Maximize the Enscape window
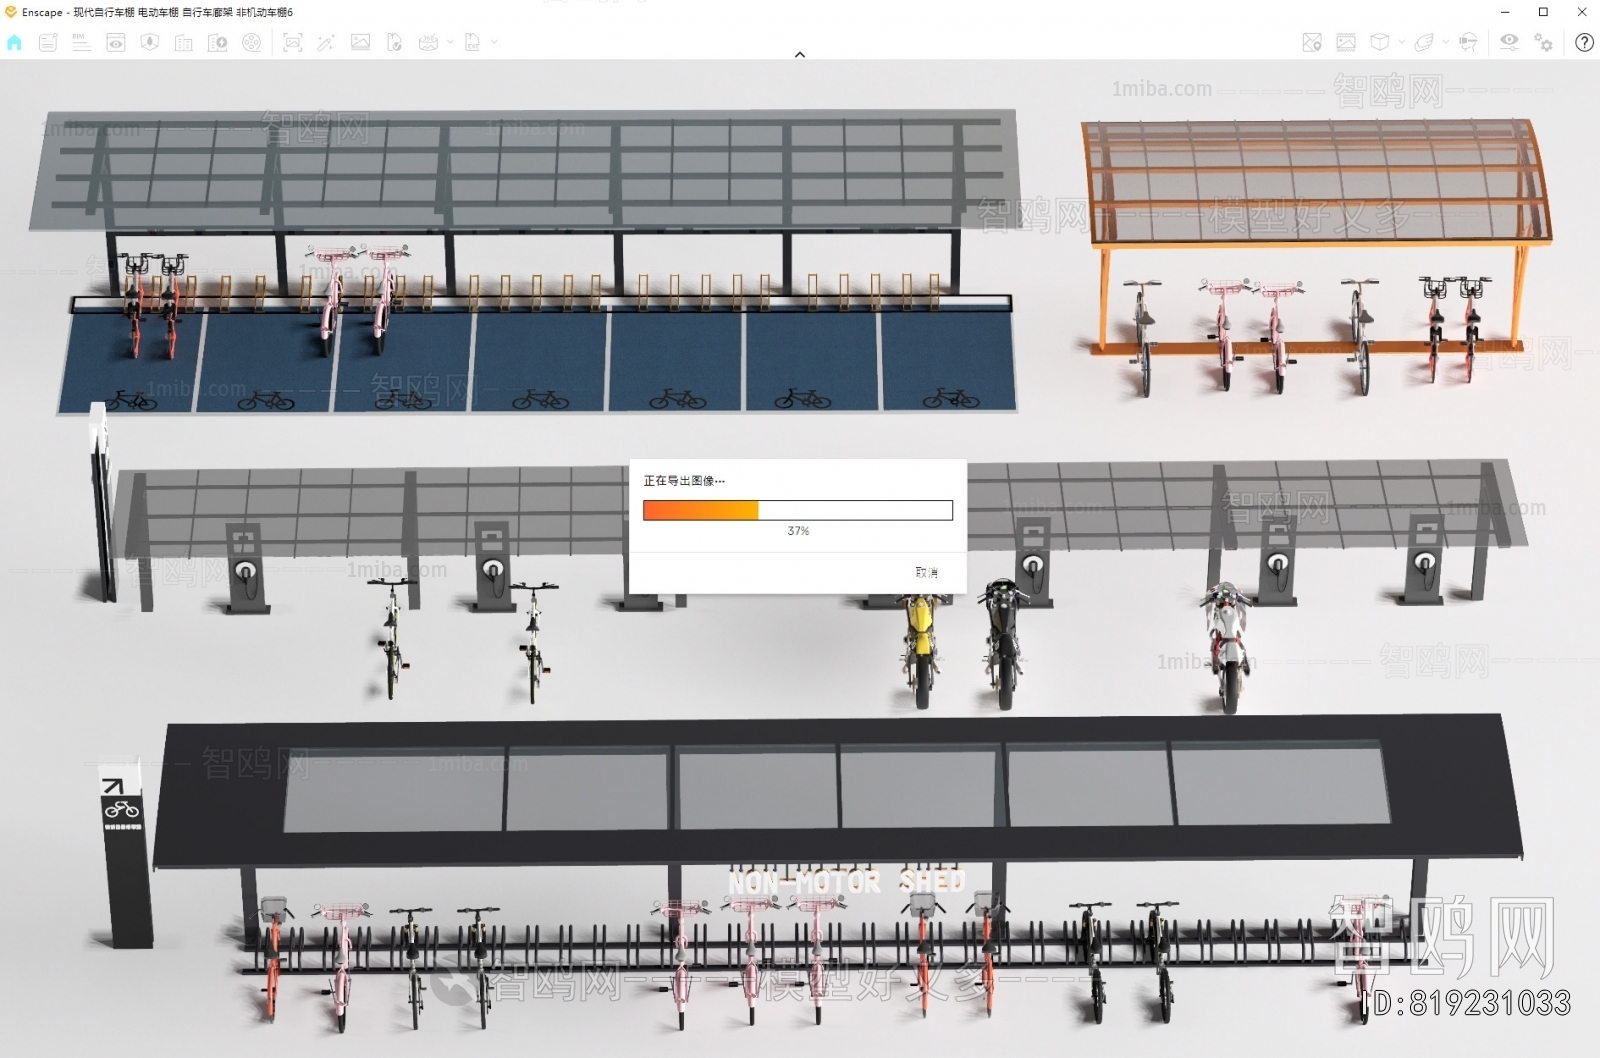Viewport: 1600px width, 1058px height. click(1543, 12)
